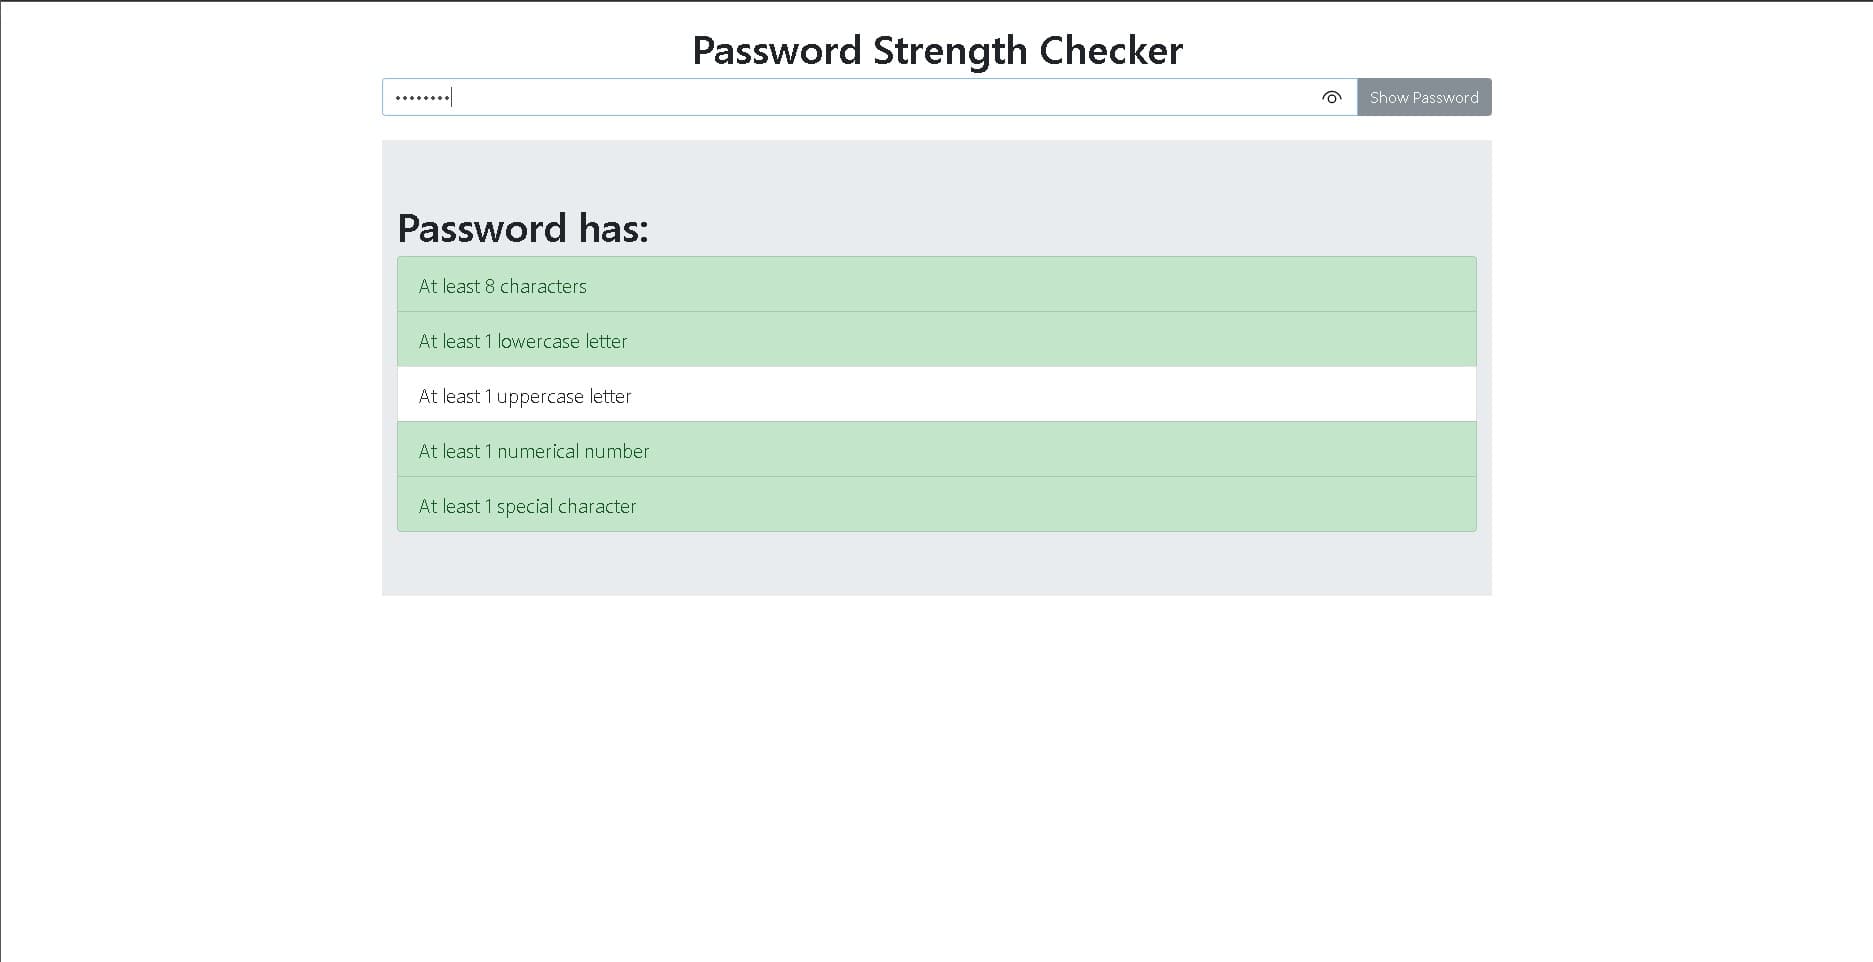Click the word "special" in the last requirement

pos(525,507)
